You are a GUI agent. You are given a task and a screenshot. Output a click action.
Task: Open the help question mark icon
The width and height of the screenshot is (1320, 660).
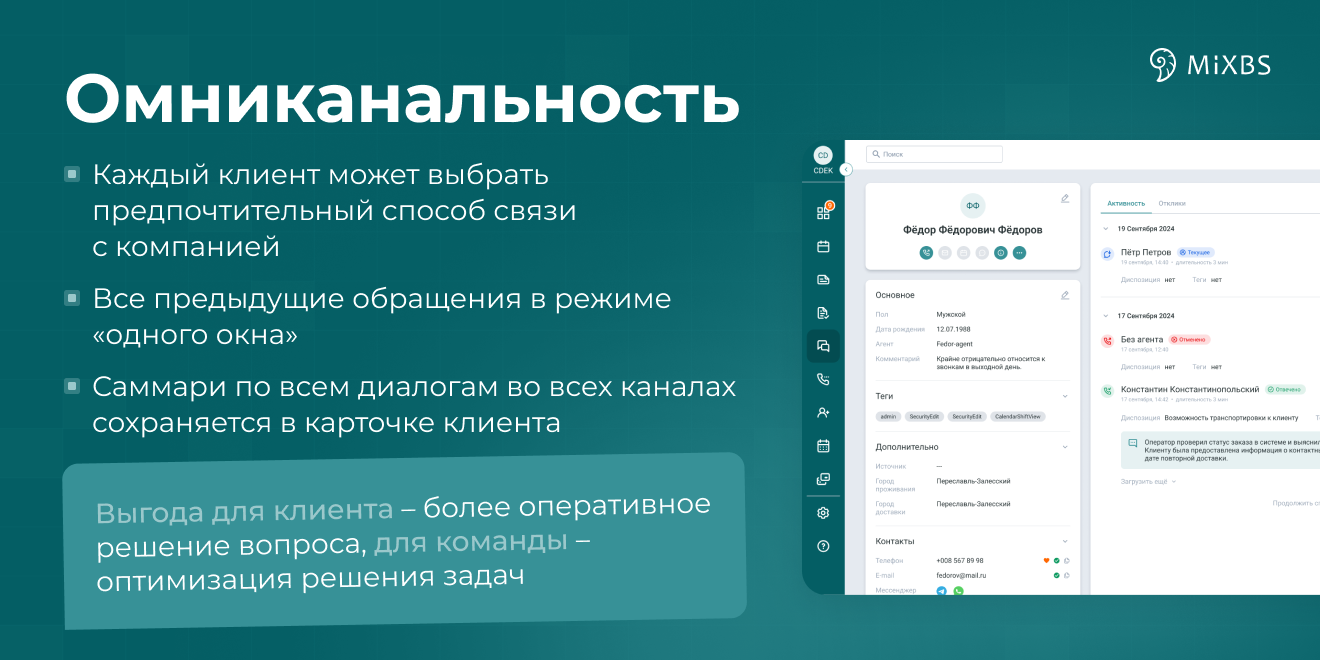(x=823, y=546)
